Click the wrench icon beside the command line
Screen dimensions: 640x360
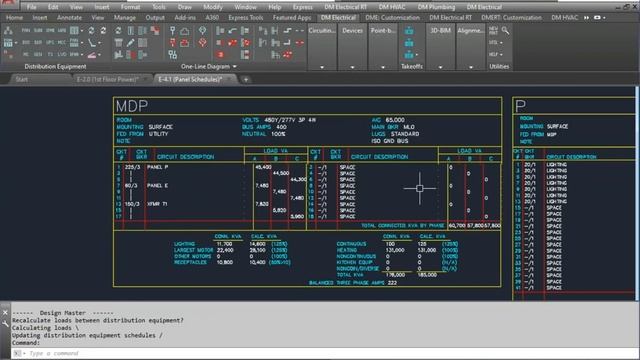(x=5, y=324)
